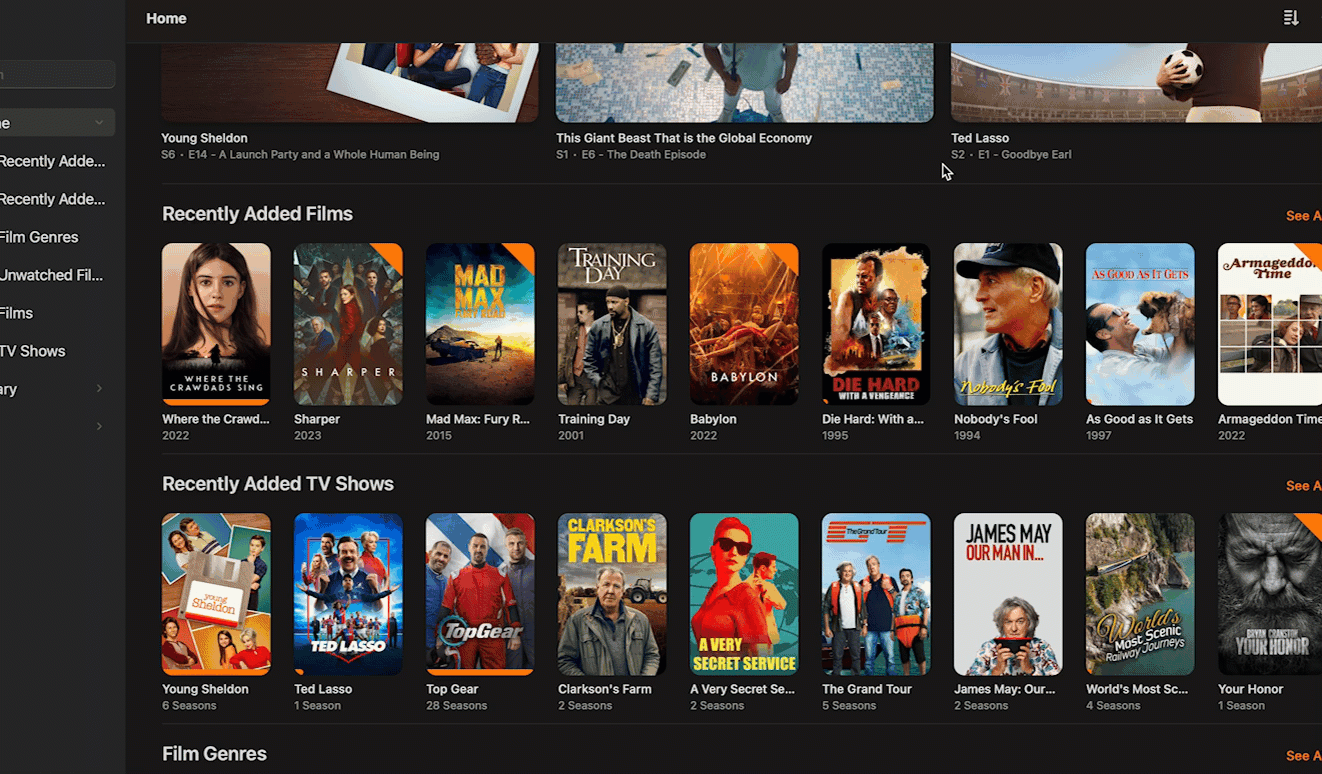
Task: Open the Nobody's Fool poster
Action: (x=1008, y=324)
